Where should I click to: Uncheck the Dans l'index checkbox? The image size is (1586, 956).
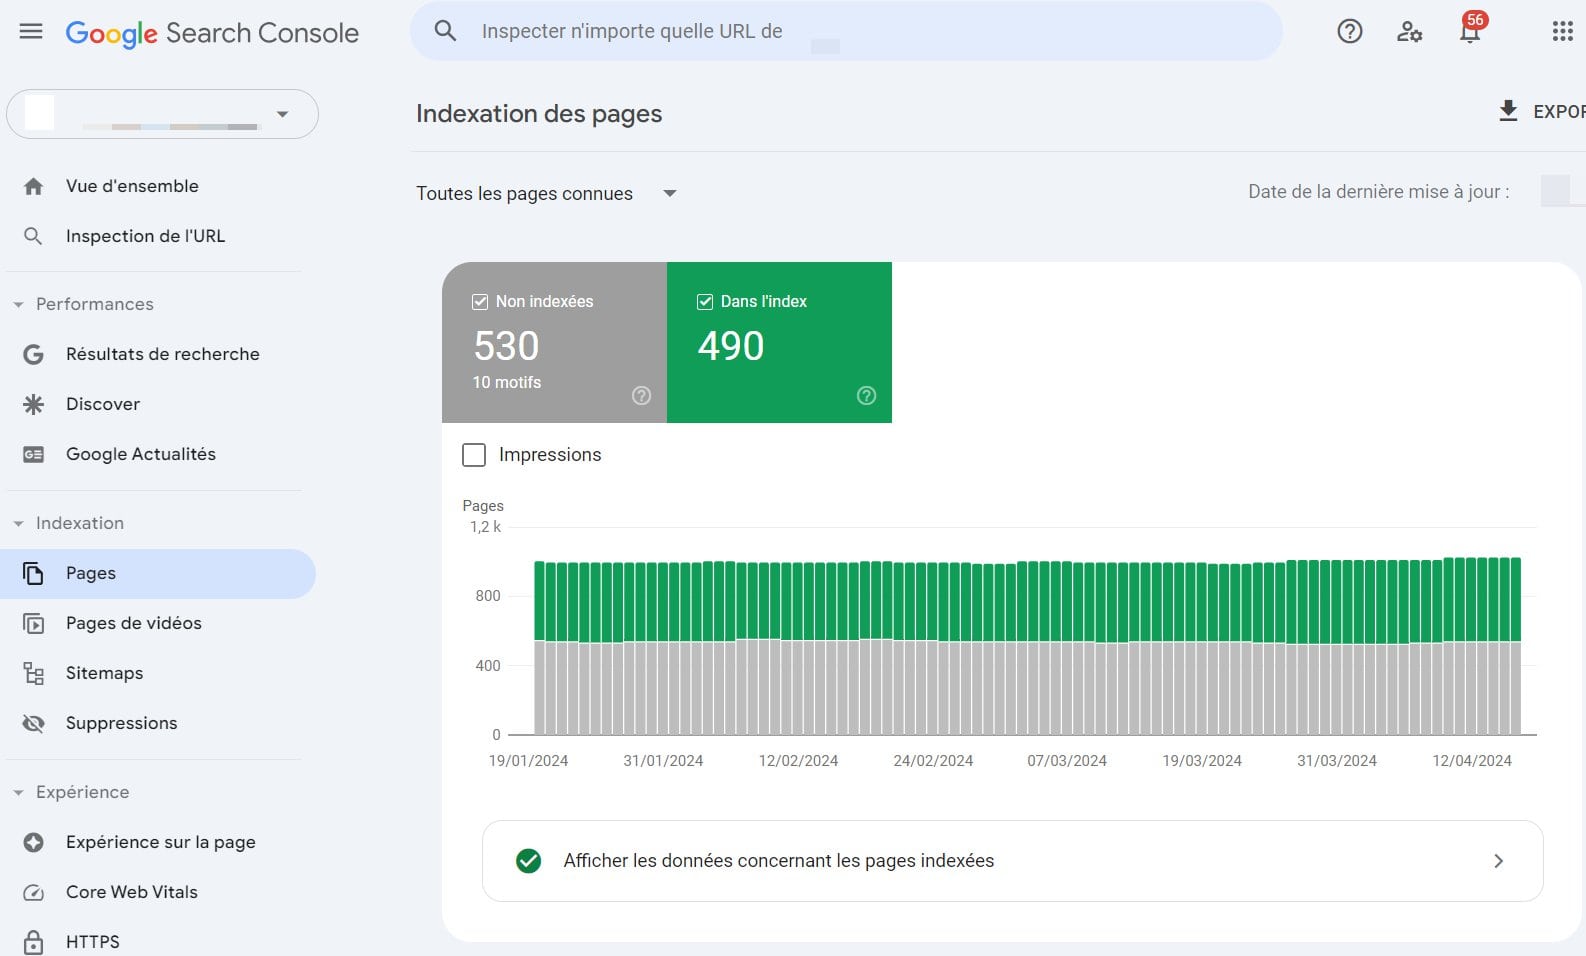[705, 302]
